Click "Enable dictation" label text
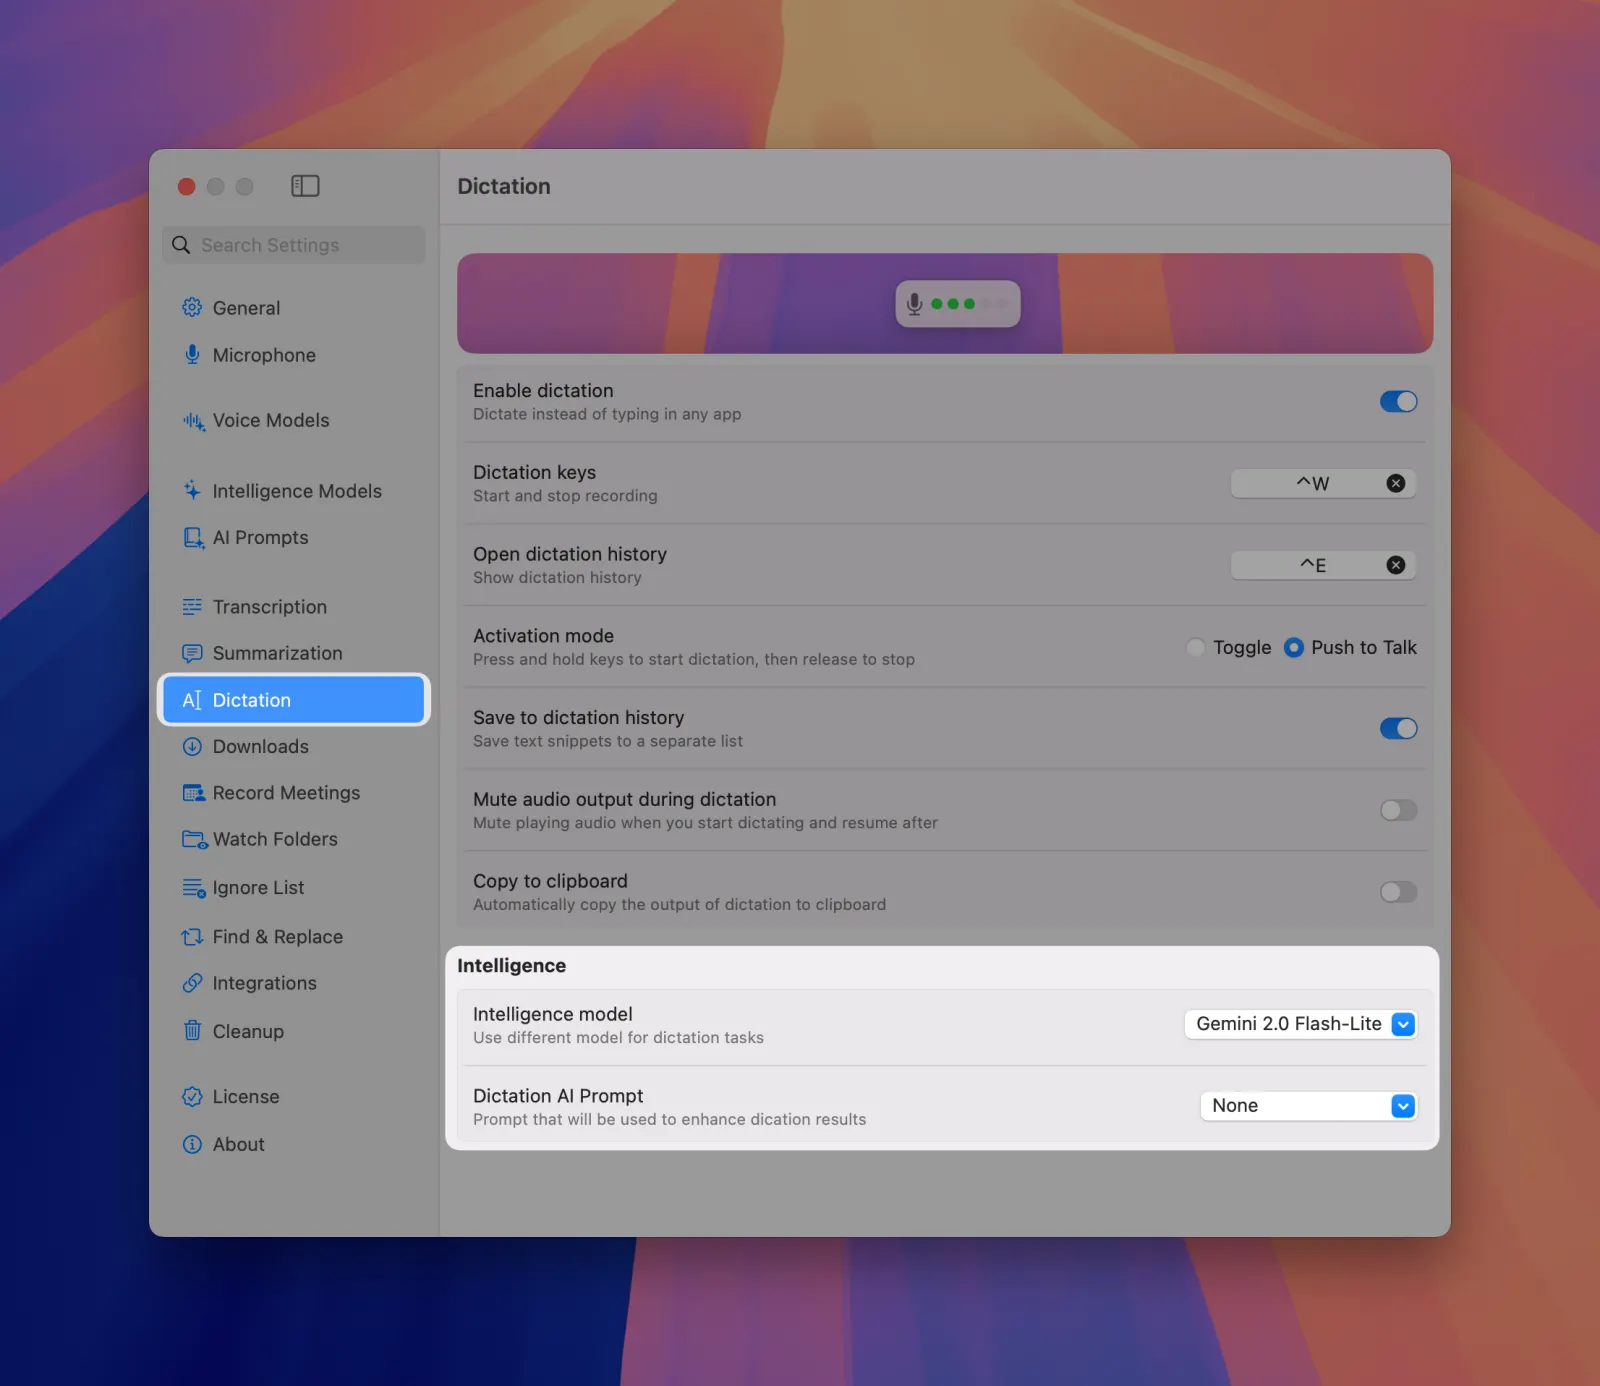The height and width of the screenshot is (1386, 1600). (x=543, y=390)
